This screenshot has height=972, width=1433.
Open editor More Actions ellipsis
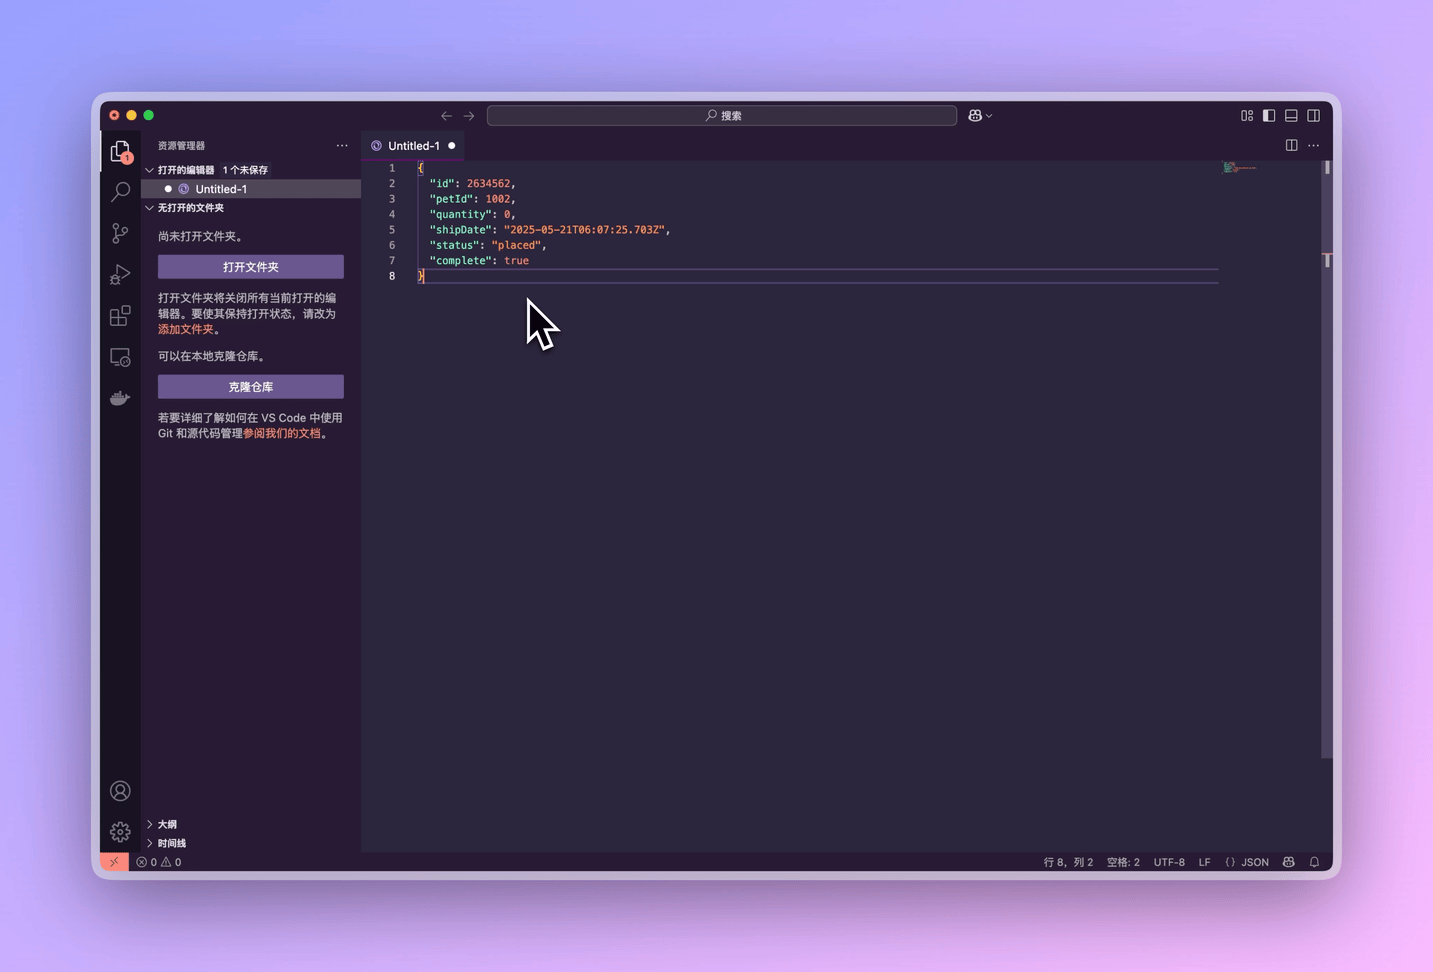point(1314,146)
